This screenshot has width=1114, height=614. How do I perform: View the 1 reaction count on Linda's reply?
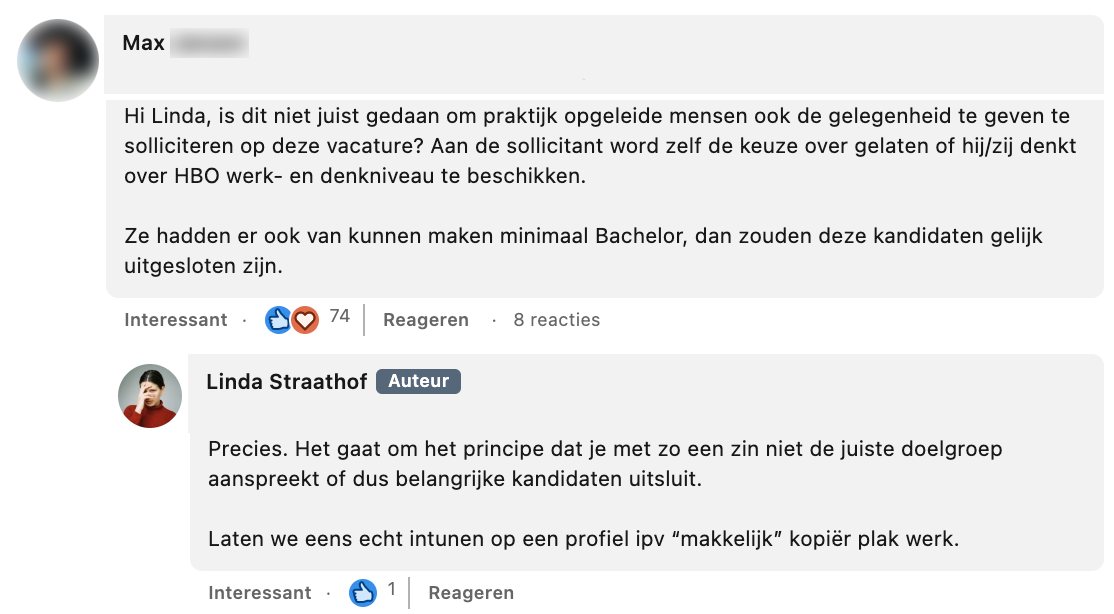click(391, 590)
